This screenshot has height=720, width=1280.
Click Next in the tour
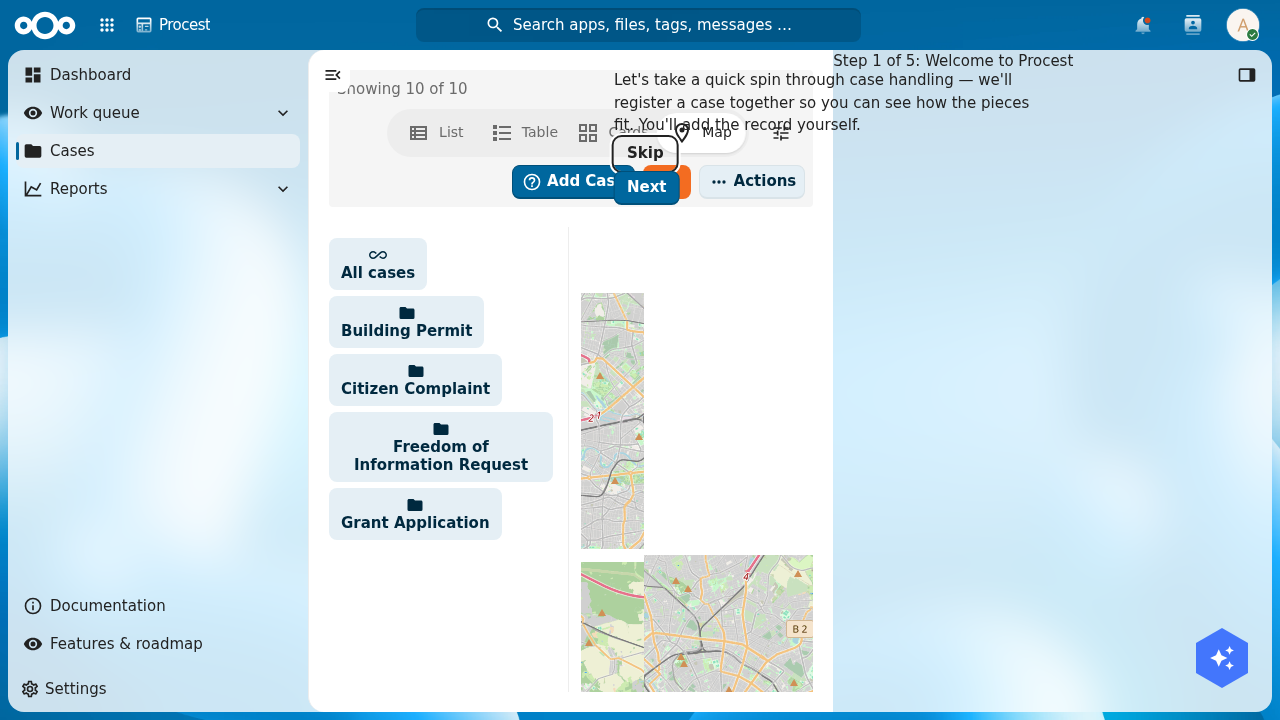point(646,187)
